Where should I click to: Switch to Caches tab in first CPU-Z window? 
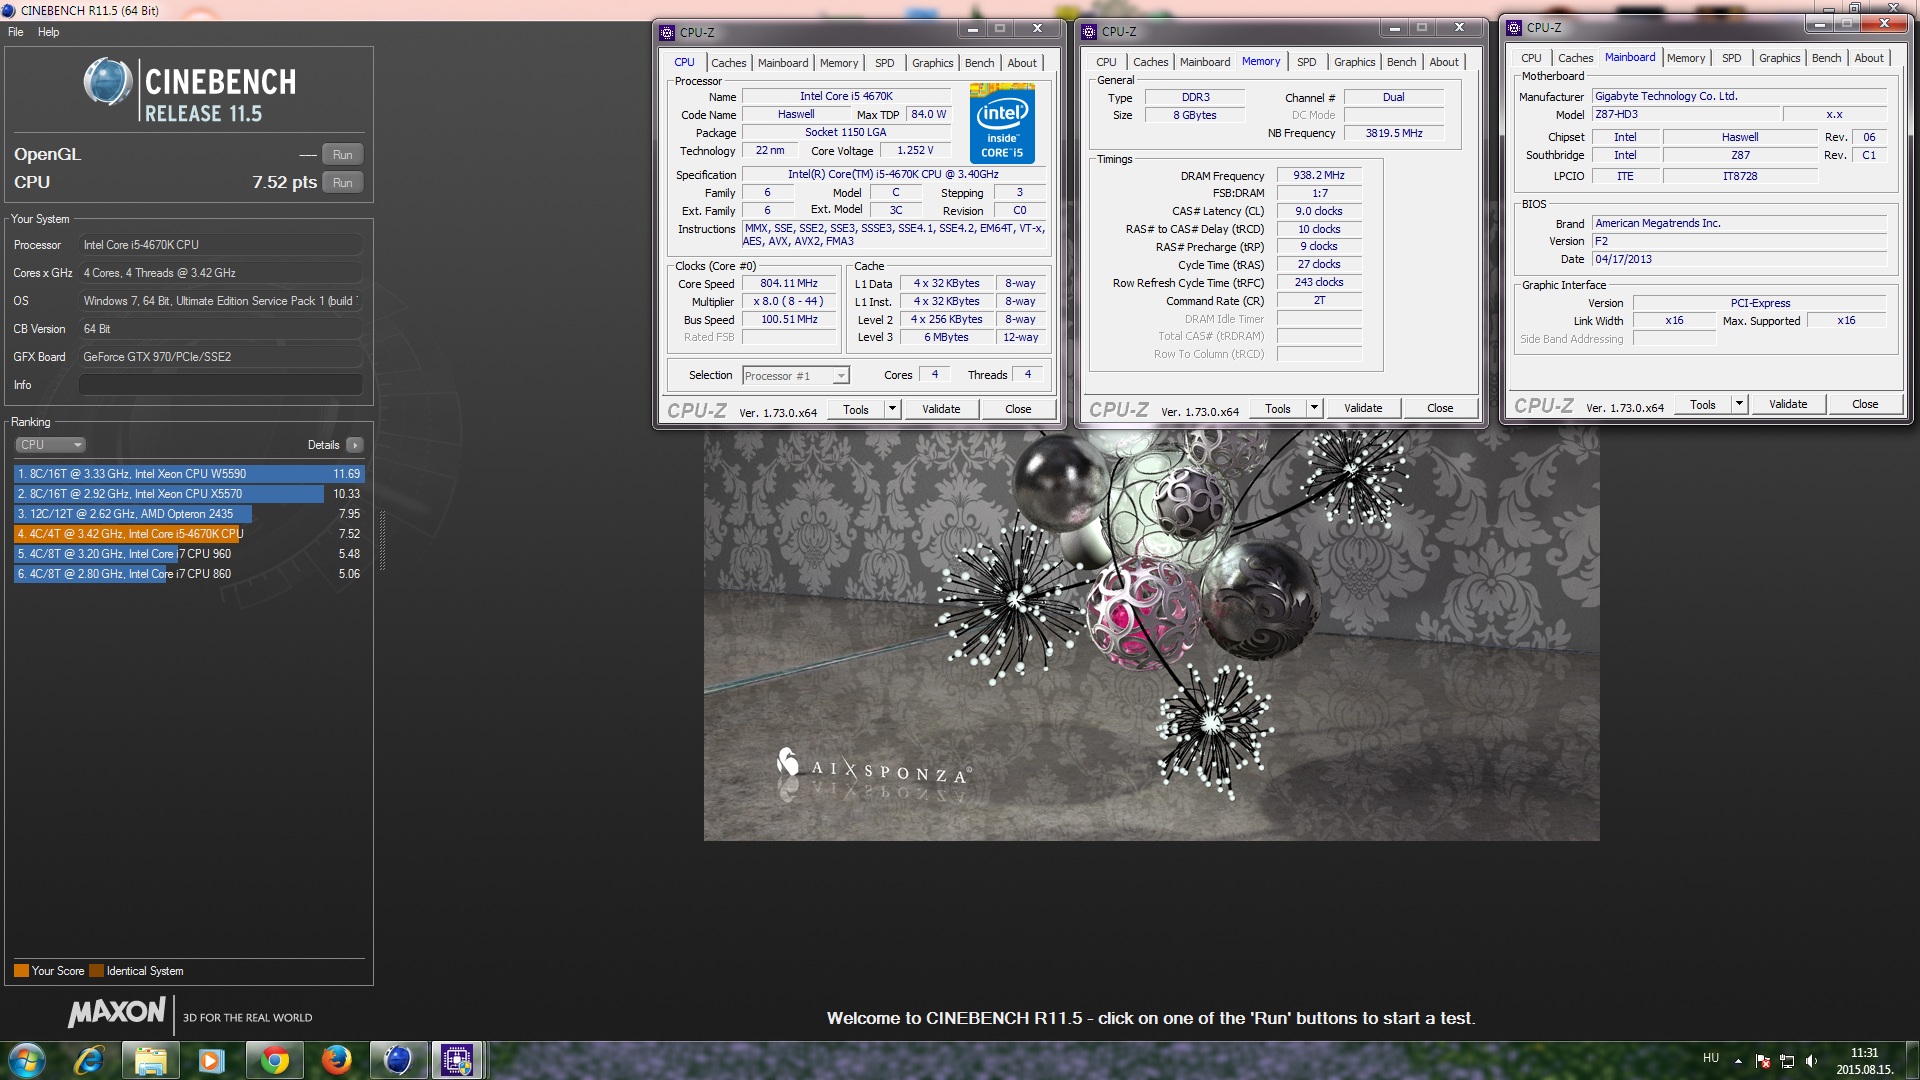(x=729, y=63)
